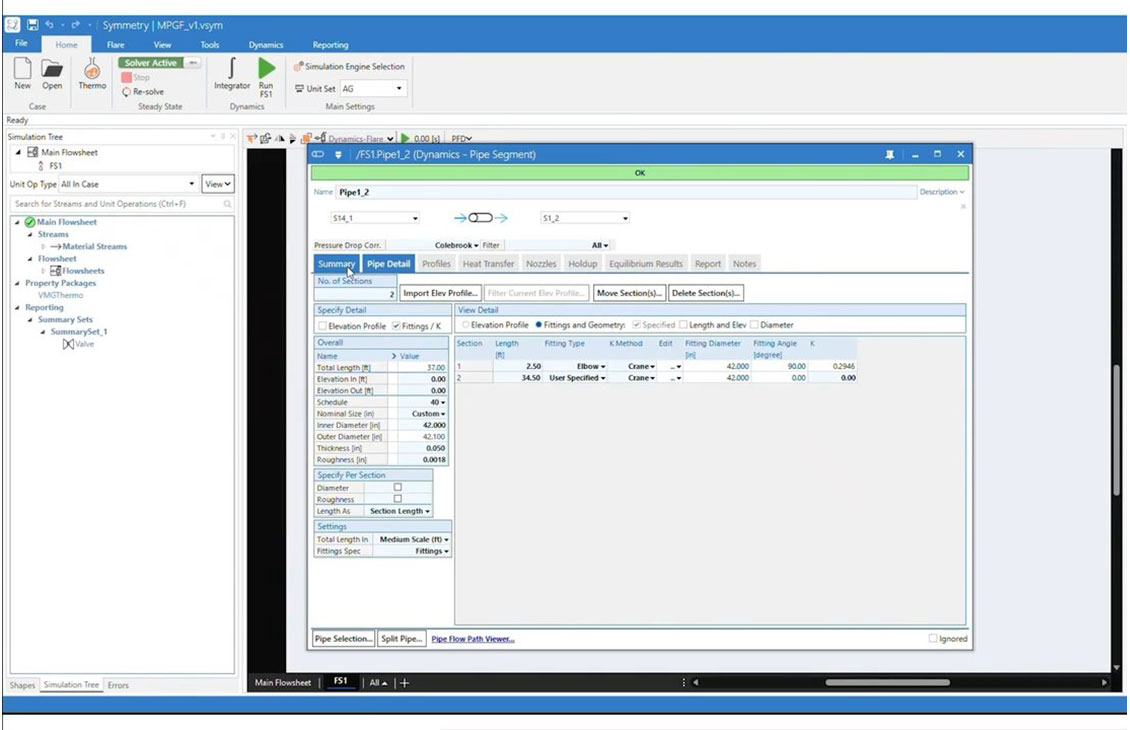The height and width of the screenshot is (730, 1130).
Task: Select the Elevation Profile radio in View Detail
Action: tap(466, 325)
